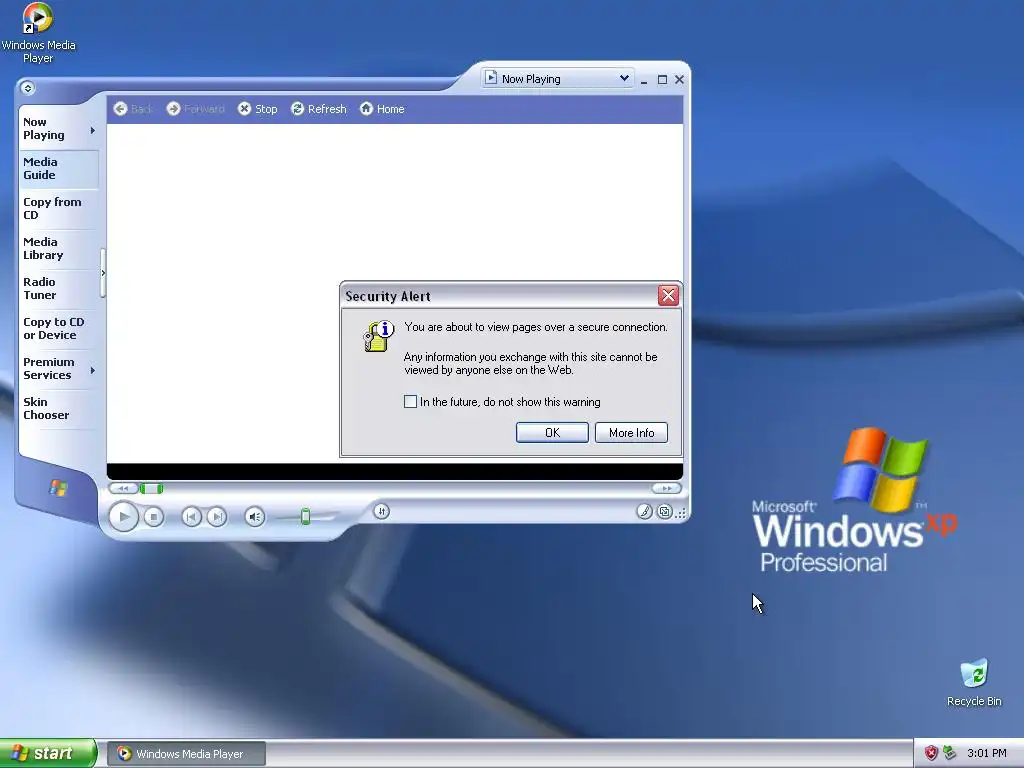Maximize the Media Player window
Image resolution: width=1024 pixels, height=768 pixels.
pos(662,80)
